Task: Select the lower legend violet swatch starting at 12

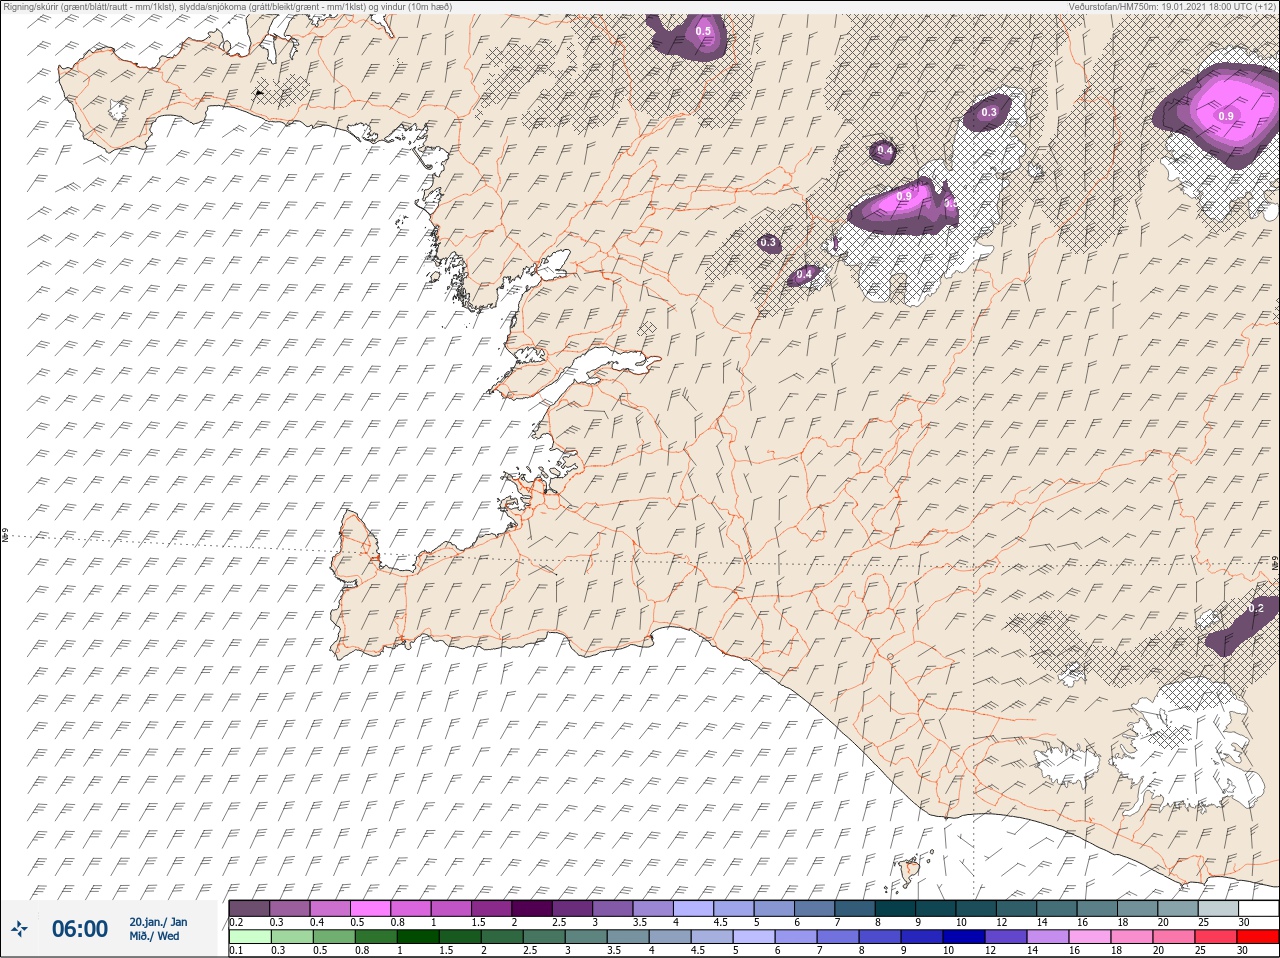Action: [x=1004, y=937]
